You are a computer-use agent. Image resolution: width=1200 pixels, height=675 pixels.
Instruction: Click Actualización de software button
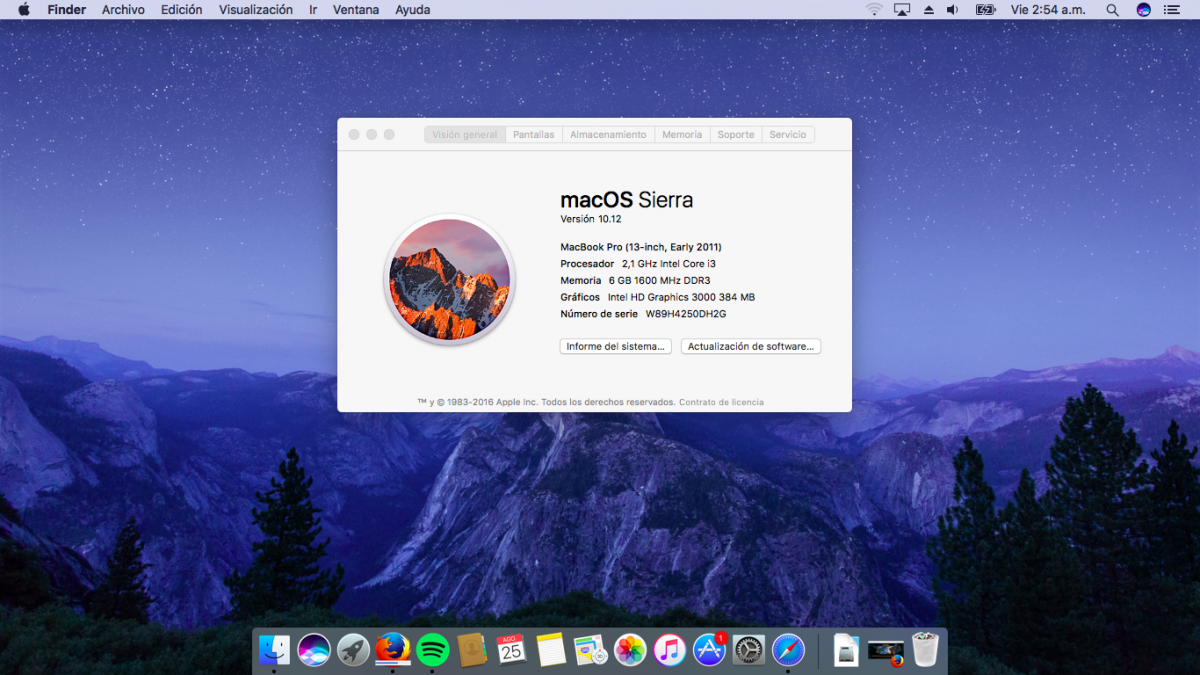pyautogui.click(x=751, y=347)
